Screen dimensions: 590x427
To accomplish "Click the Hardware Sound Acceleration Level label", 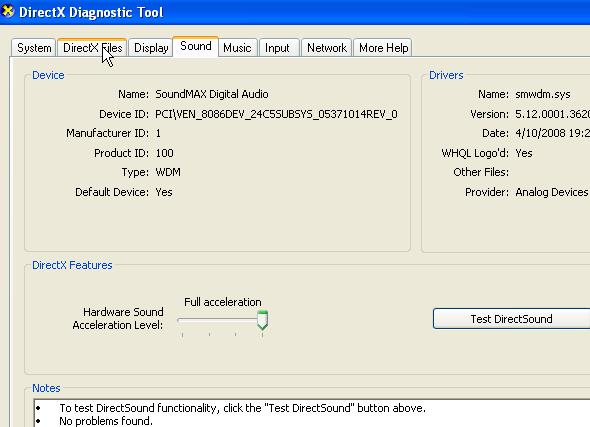I will coord(118,318).
